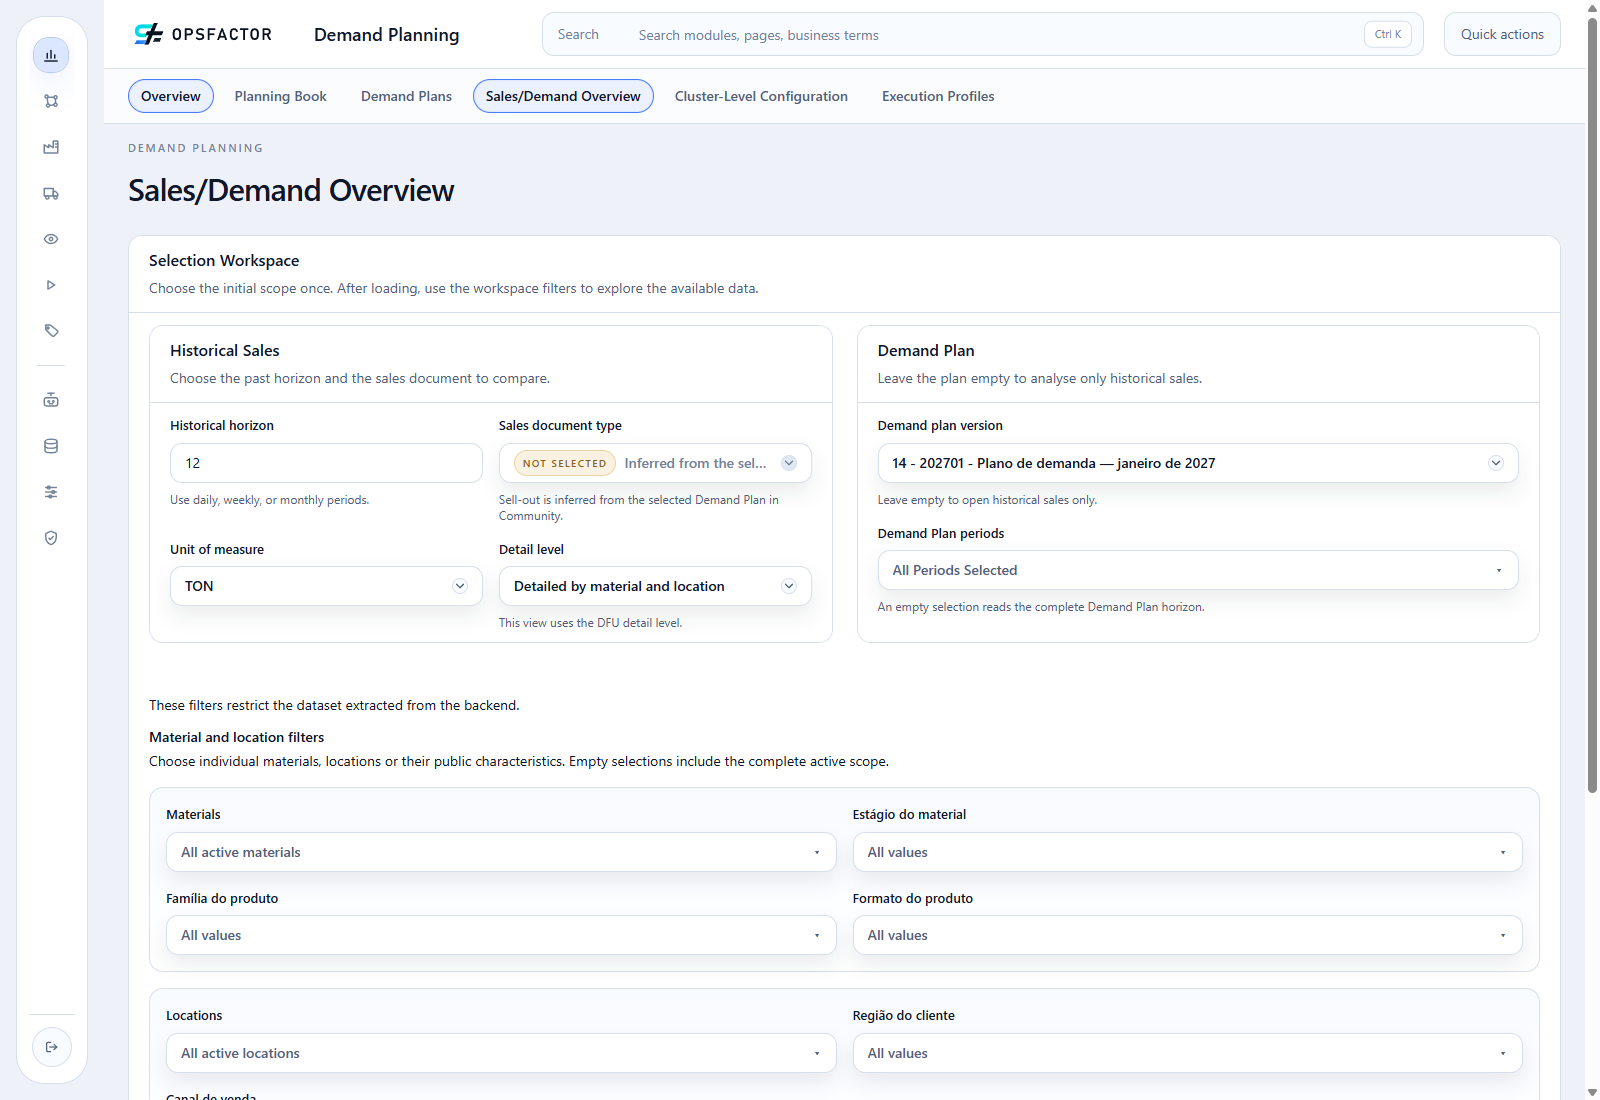
Task: Open the Demand Plans tab
Action: [x=406, y=96]
